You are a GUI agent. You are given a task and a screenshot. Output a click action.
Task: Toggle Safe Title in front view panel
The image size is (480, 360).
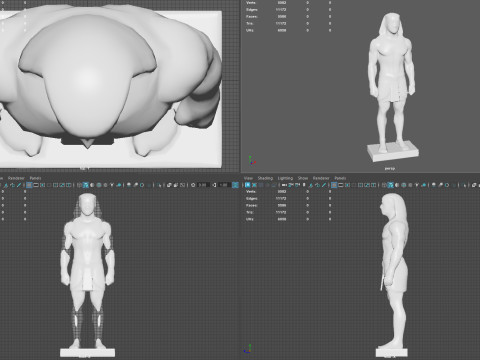click(68, 185)
